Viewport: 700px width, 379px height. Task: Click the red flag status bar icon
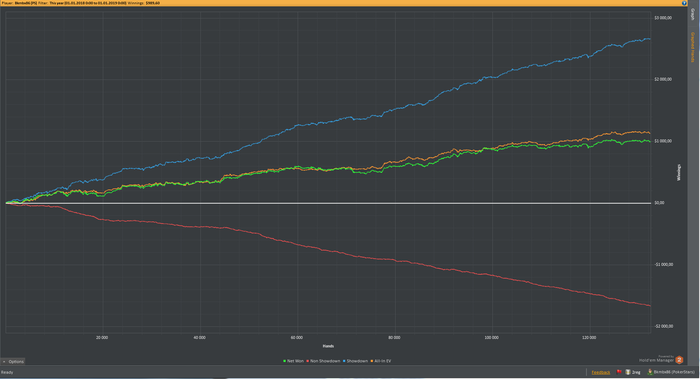[619, 372]
